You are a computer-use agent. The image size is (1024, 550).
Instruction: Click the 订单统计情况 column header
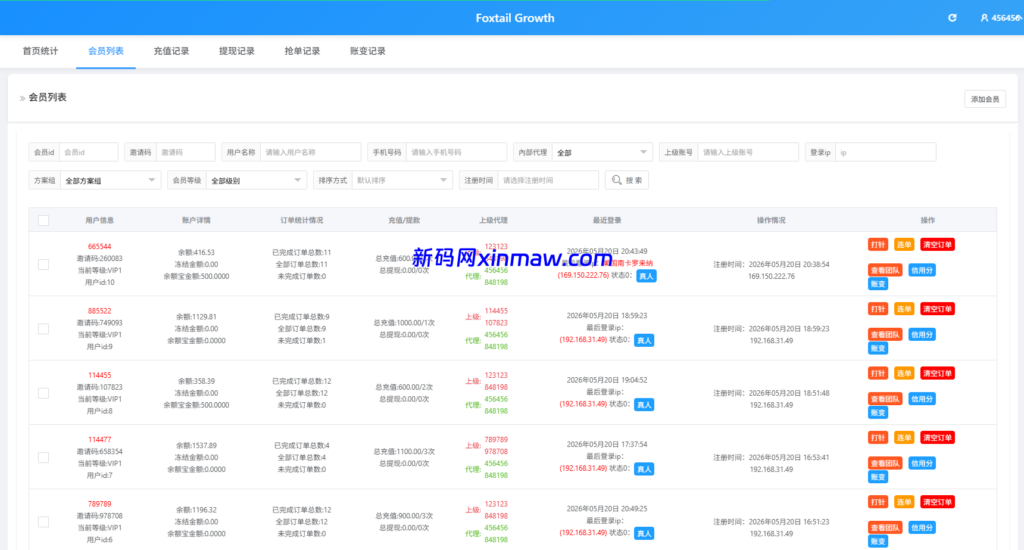(301, 220)
